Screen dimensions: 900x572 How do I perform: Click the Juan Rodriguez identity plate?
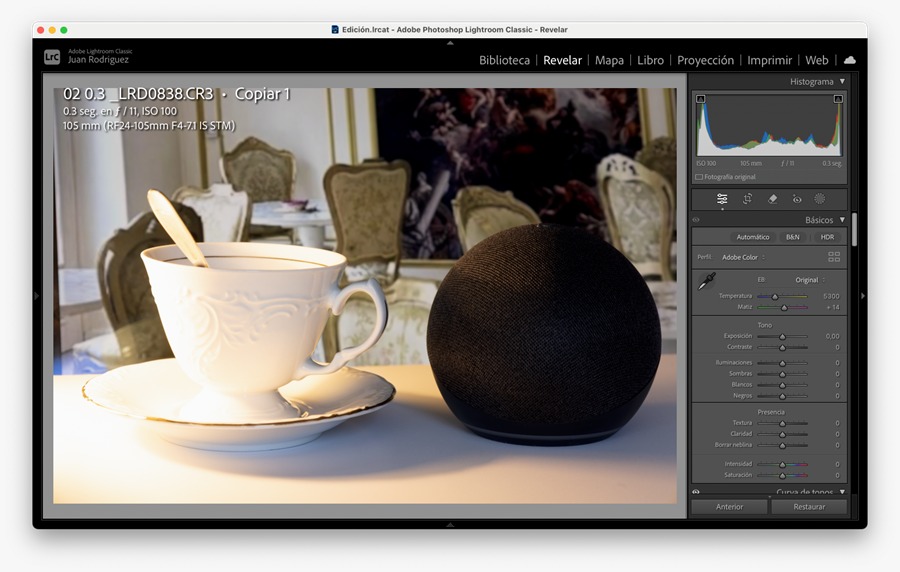tap(98, 60)
